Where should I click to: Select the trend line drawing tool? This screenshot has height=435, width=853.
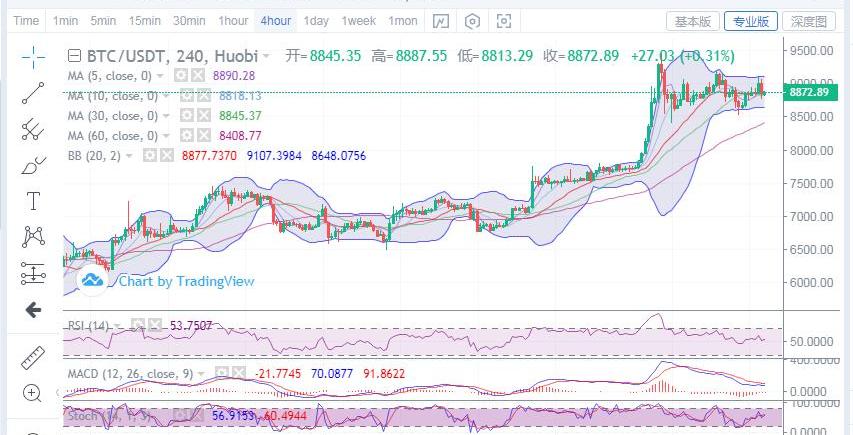coord(33,92)
